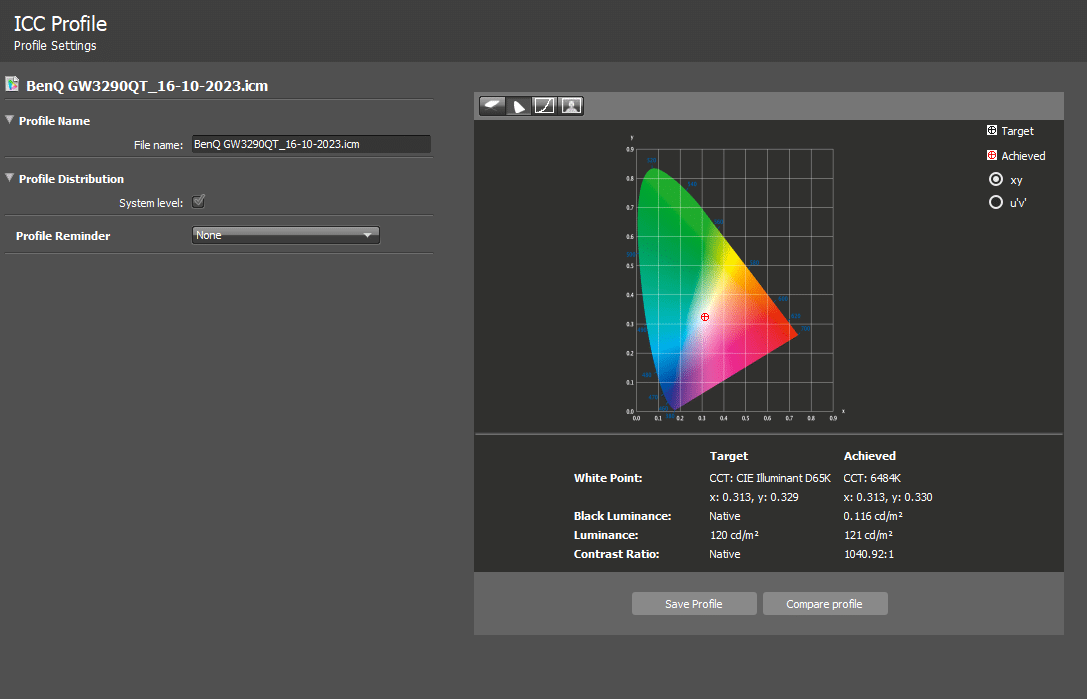This screenshot has width=1087, height=699.
Task: Click the white point marker on chart
Action: tap(705, 317)
